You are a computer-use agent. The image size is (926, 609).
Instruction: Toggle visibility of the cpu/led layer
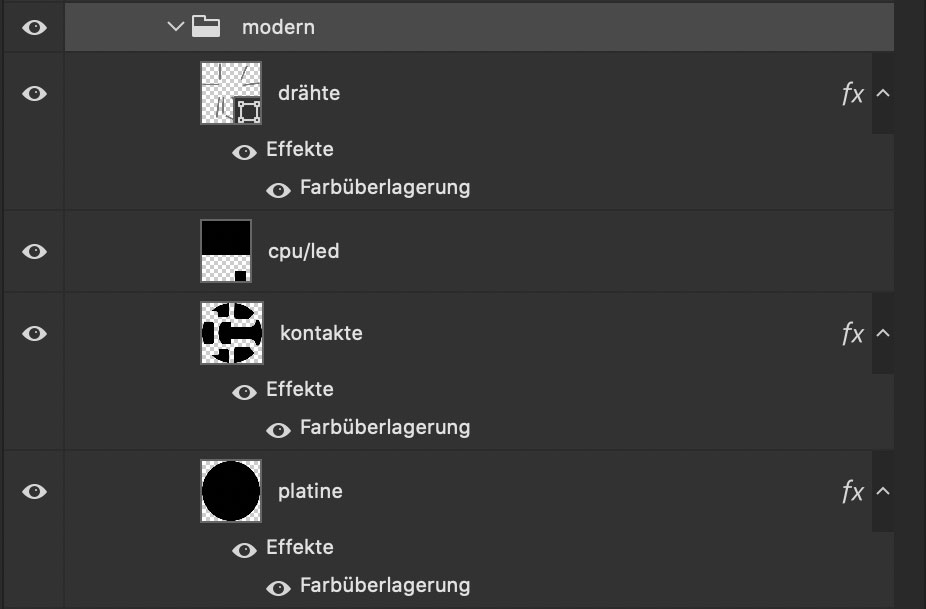34,252
